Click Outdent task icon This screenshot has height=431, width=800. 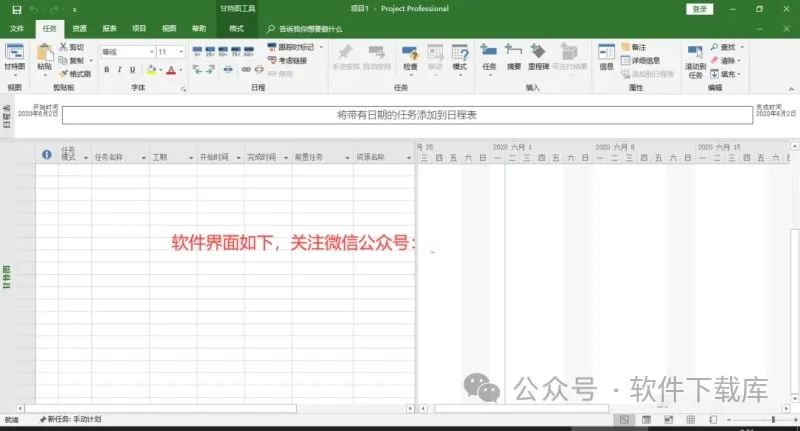197,69
